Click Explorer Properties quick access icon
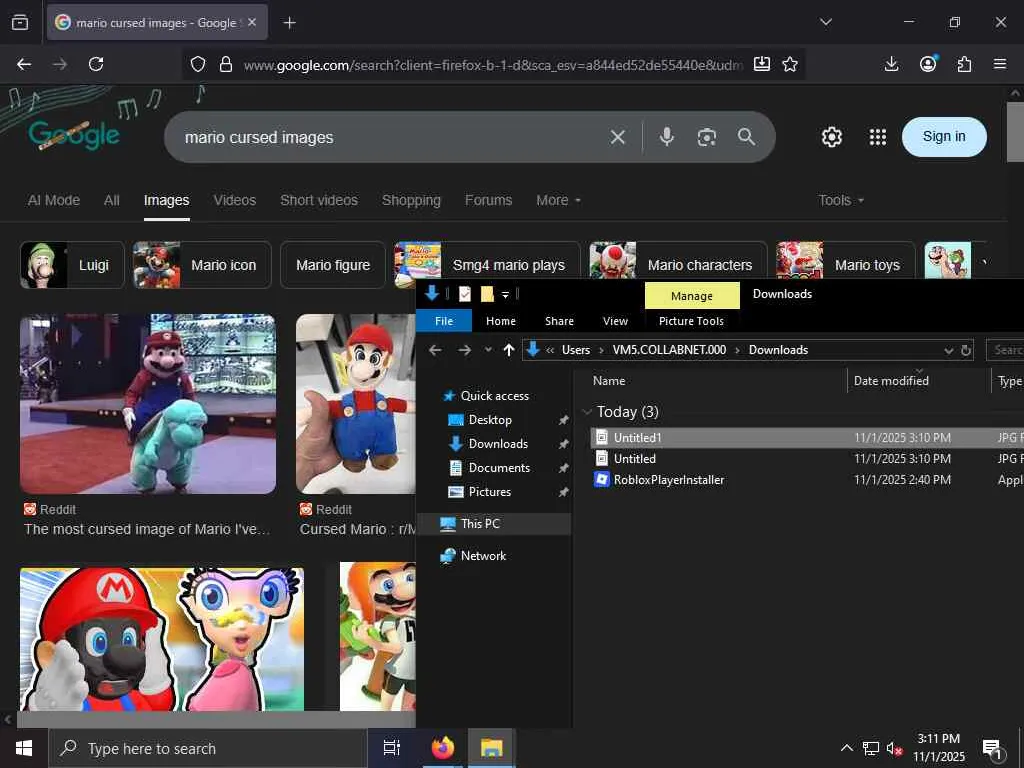Image resolution: width=1024 pixels, height=768 pixels. (x=465, y=295)
